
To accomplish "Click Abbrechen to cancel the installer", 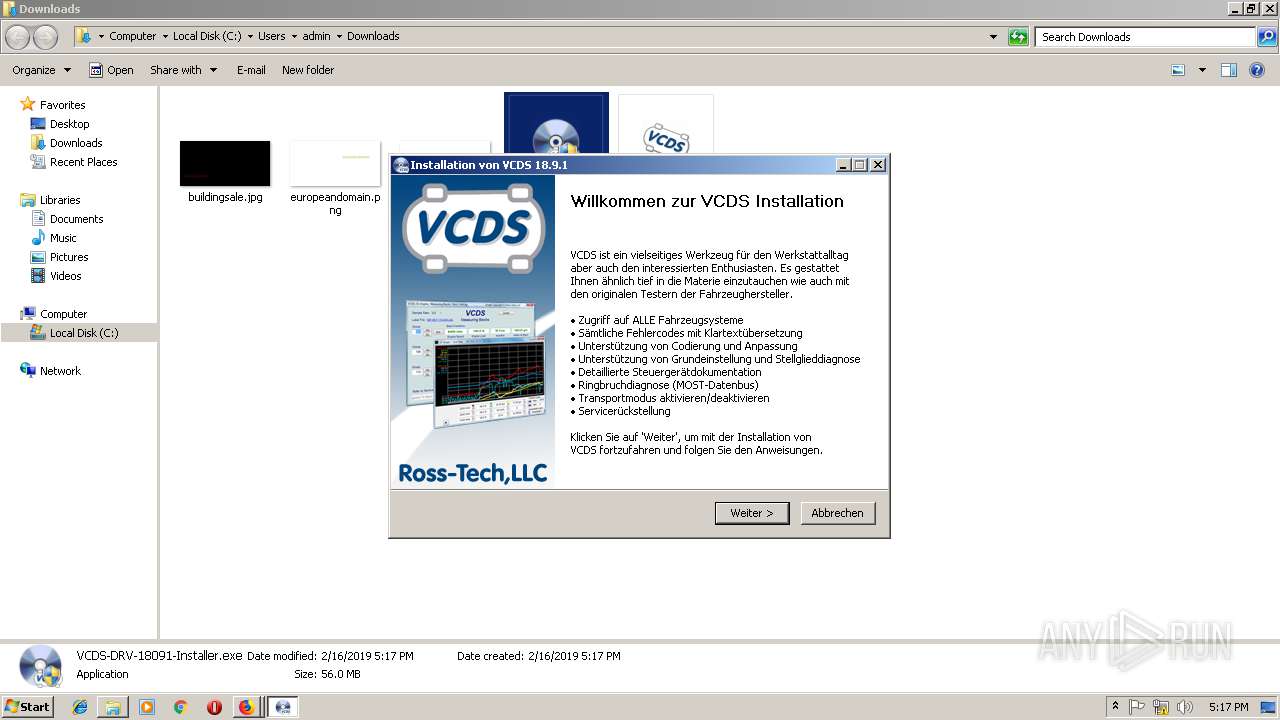I will pyautogui.click(x=837, y=513).
